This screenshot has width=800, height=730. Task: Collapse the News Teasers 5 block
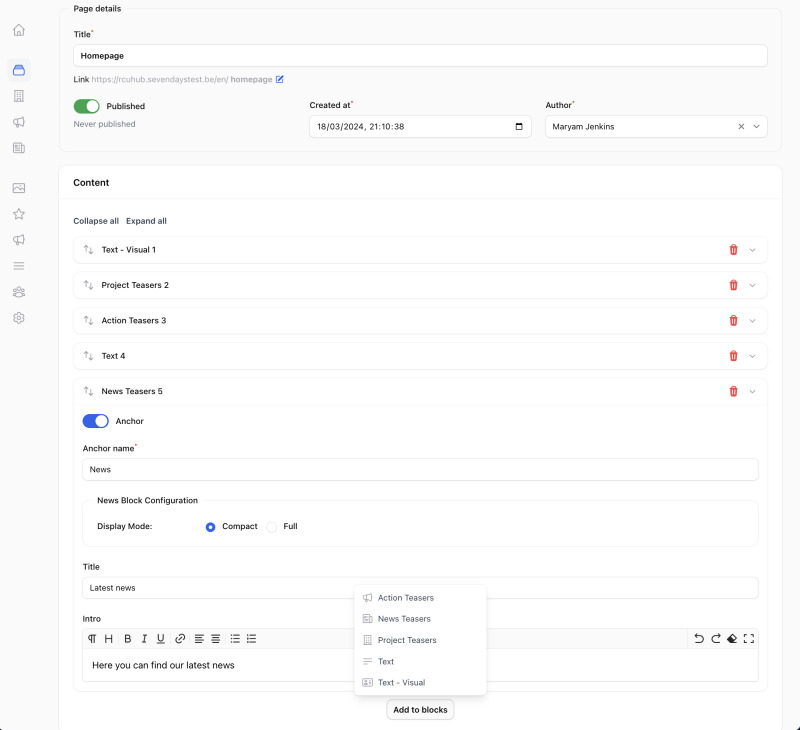tap(753, 392)
